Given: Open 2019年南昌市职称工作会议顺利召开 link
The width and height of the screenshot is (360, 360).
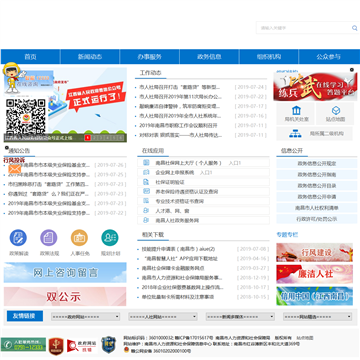Looking at the screenshot, I should [178, 126].
